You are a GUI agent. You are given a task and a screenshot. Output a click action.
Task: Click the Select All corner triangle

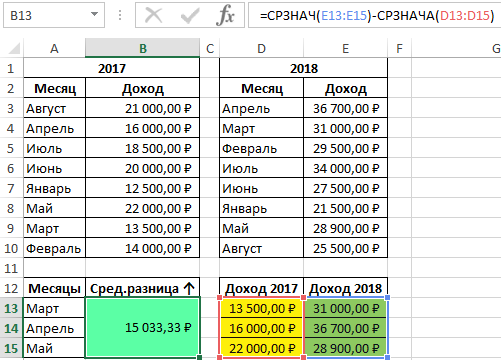pyautogui.click(x=14, y=49)
